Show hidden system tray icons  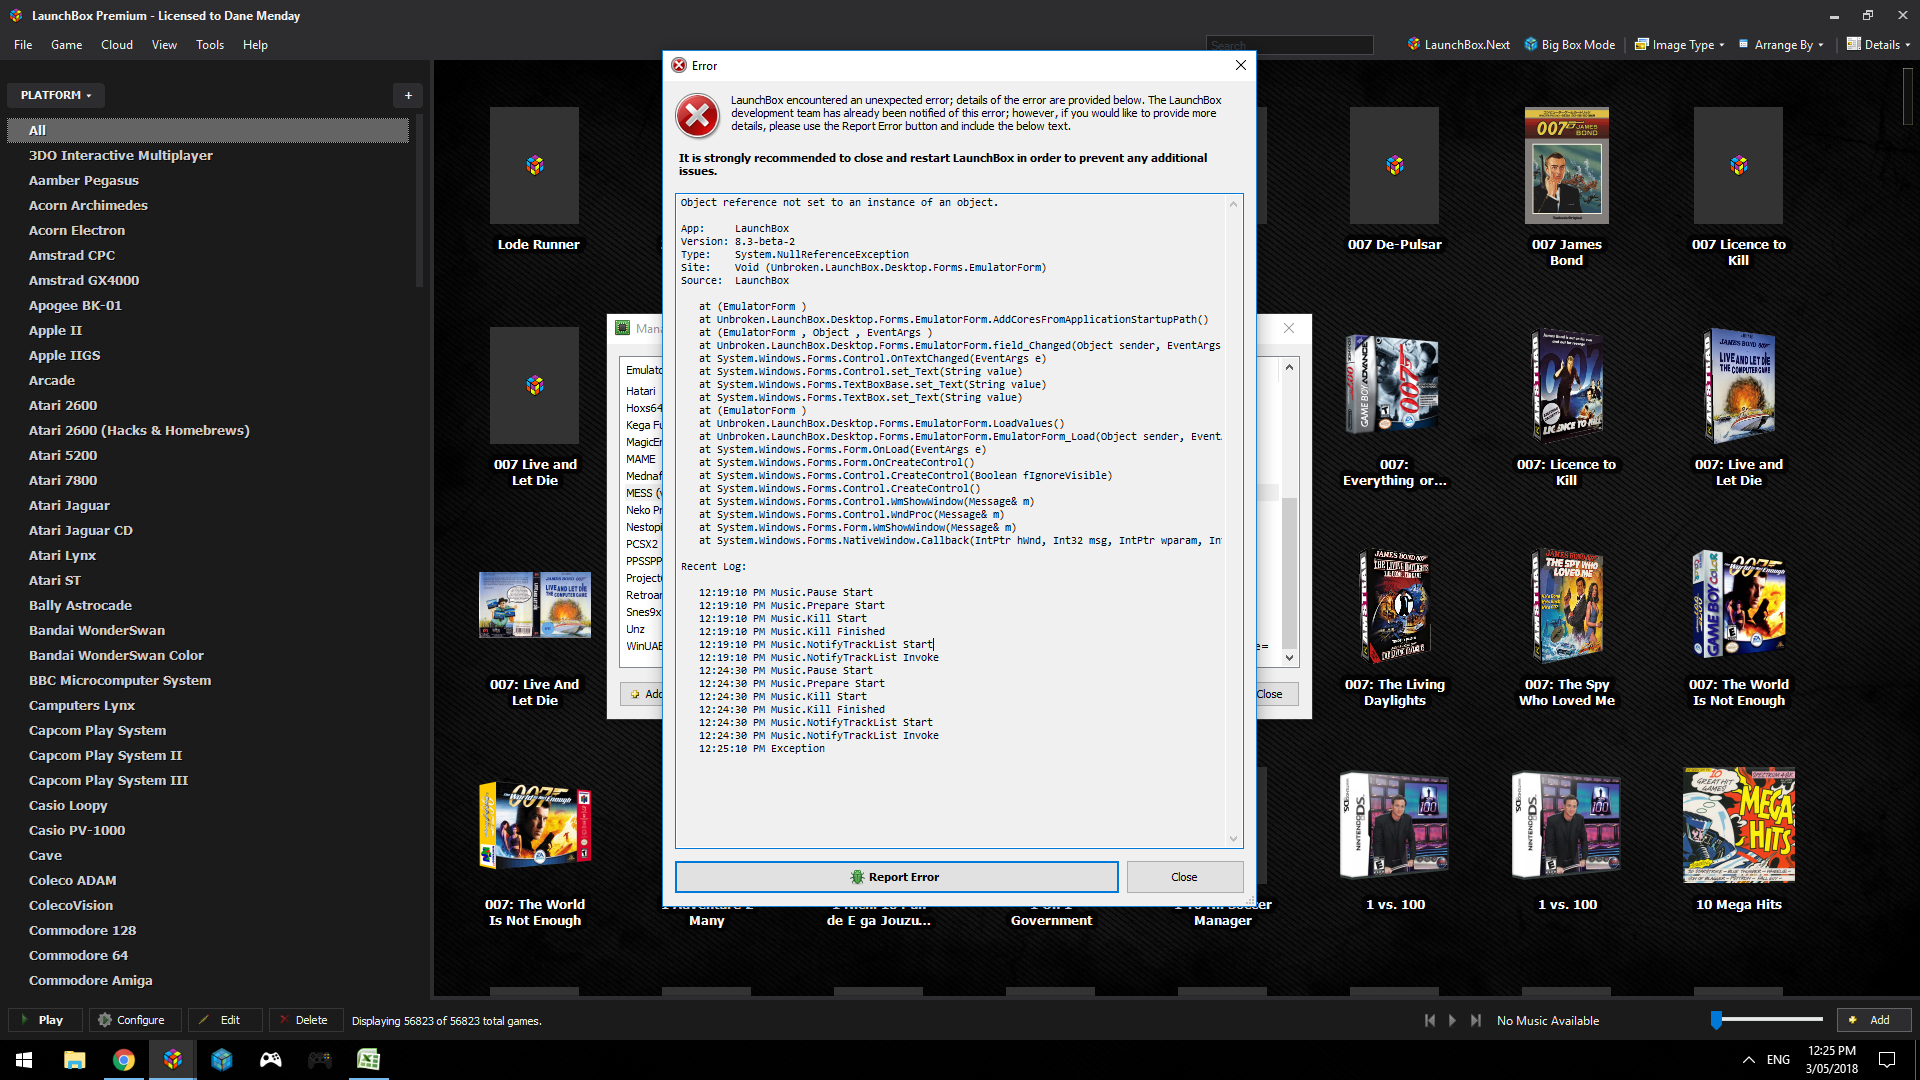point(1748,1060)
